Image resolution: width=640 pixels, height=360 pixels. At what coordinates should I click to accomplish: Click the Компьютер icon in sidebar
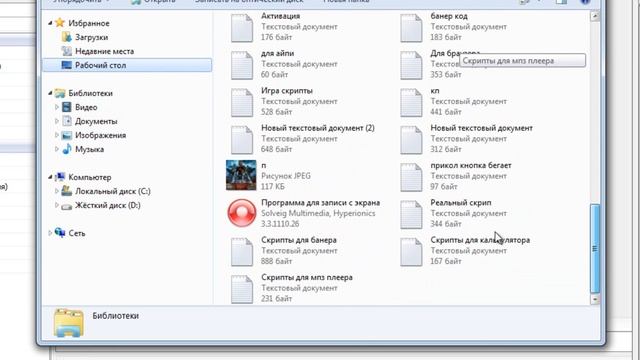pyautogui.click(x=60, y=177)
